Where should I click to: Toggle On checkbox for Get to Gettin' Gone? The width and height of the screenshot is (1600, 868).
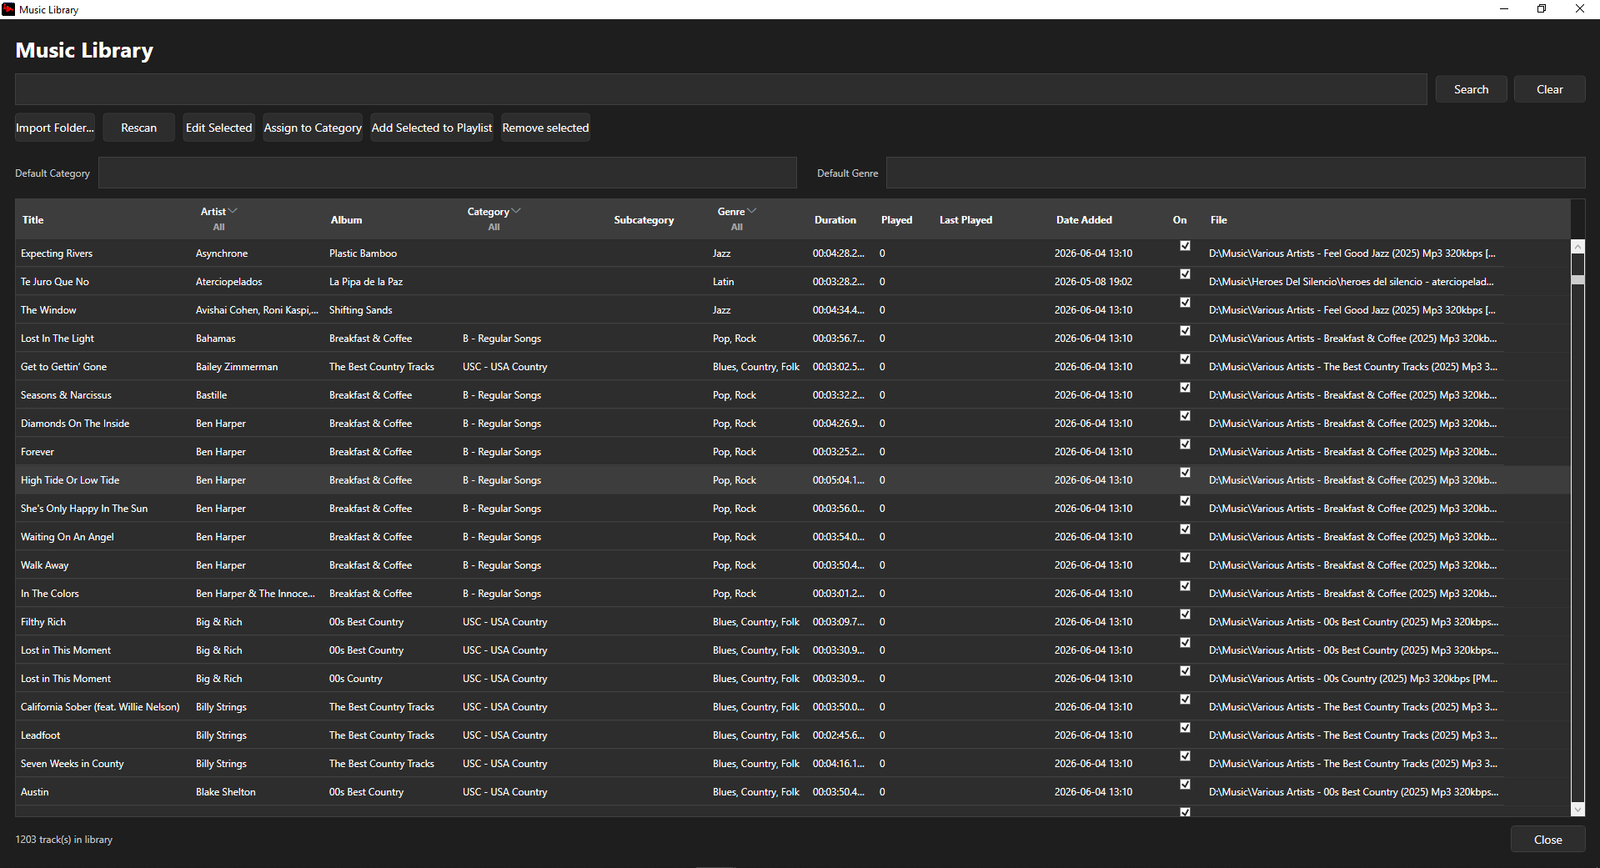pos(1185,359)
